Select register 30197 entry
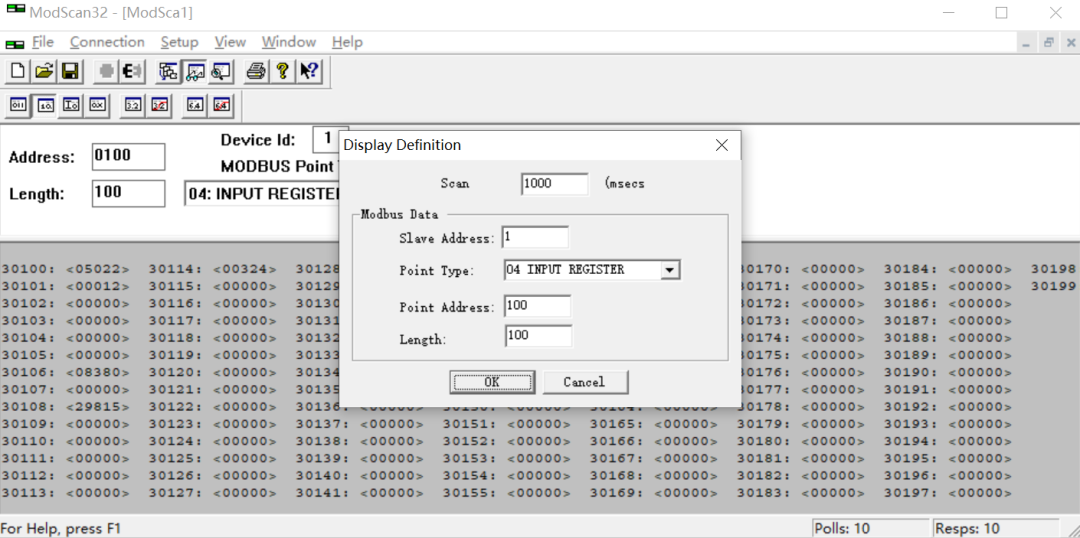 [x=948, y=493]
